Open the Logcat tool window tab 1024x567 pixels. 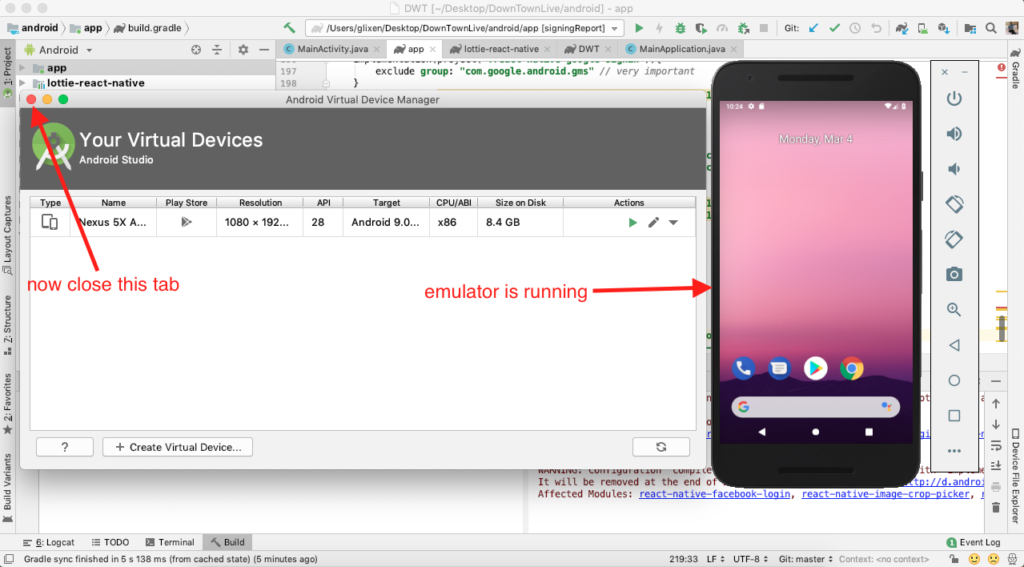tap(49, 542)
